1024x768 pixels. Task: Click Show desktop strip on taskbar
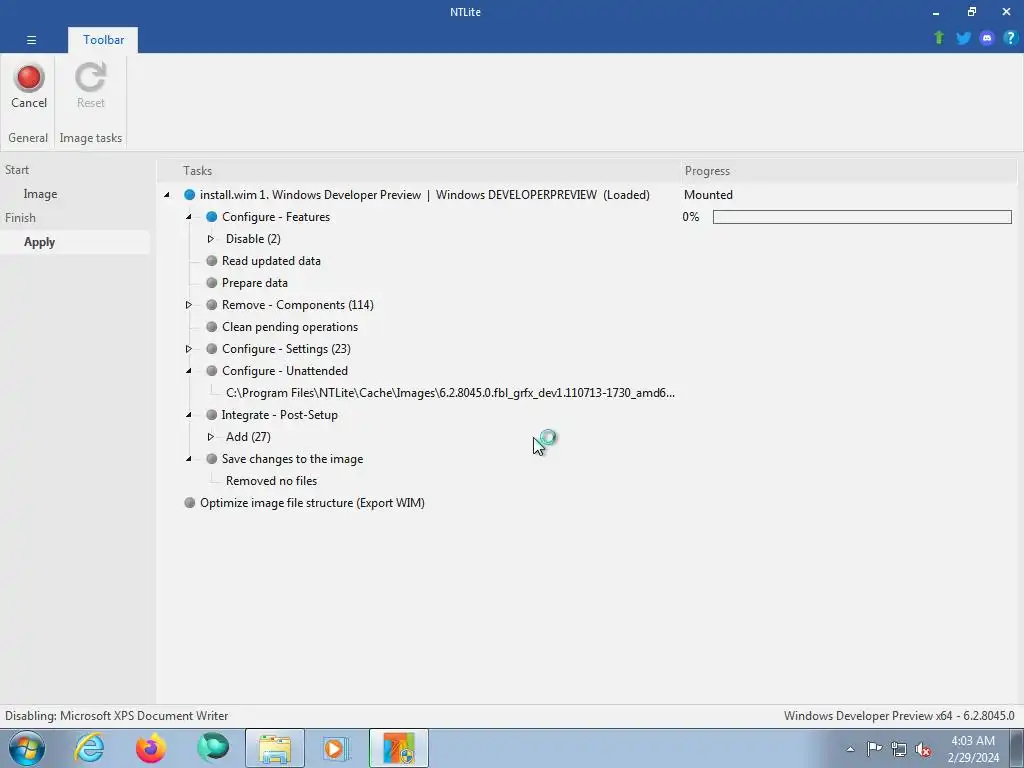pyautogui.click(x=1016, y=748)
